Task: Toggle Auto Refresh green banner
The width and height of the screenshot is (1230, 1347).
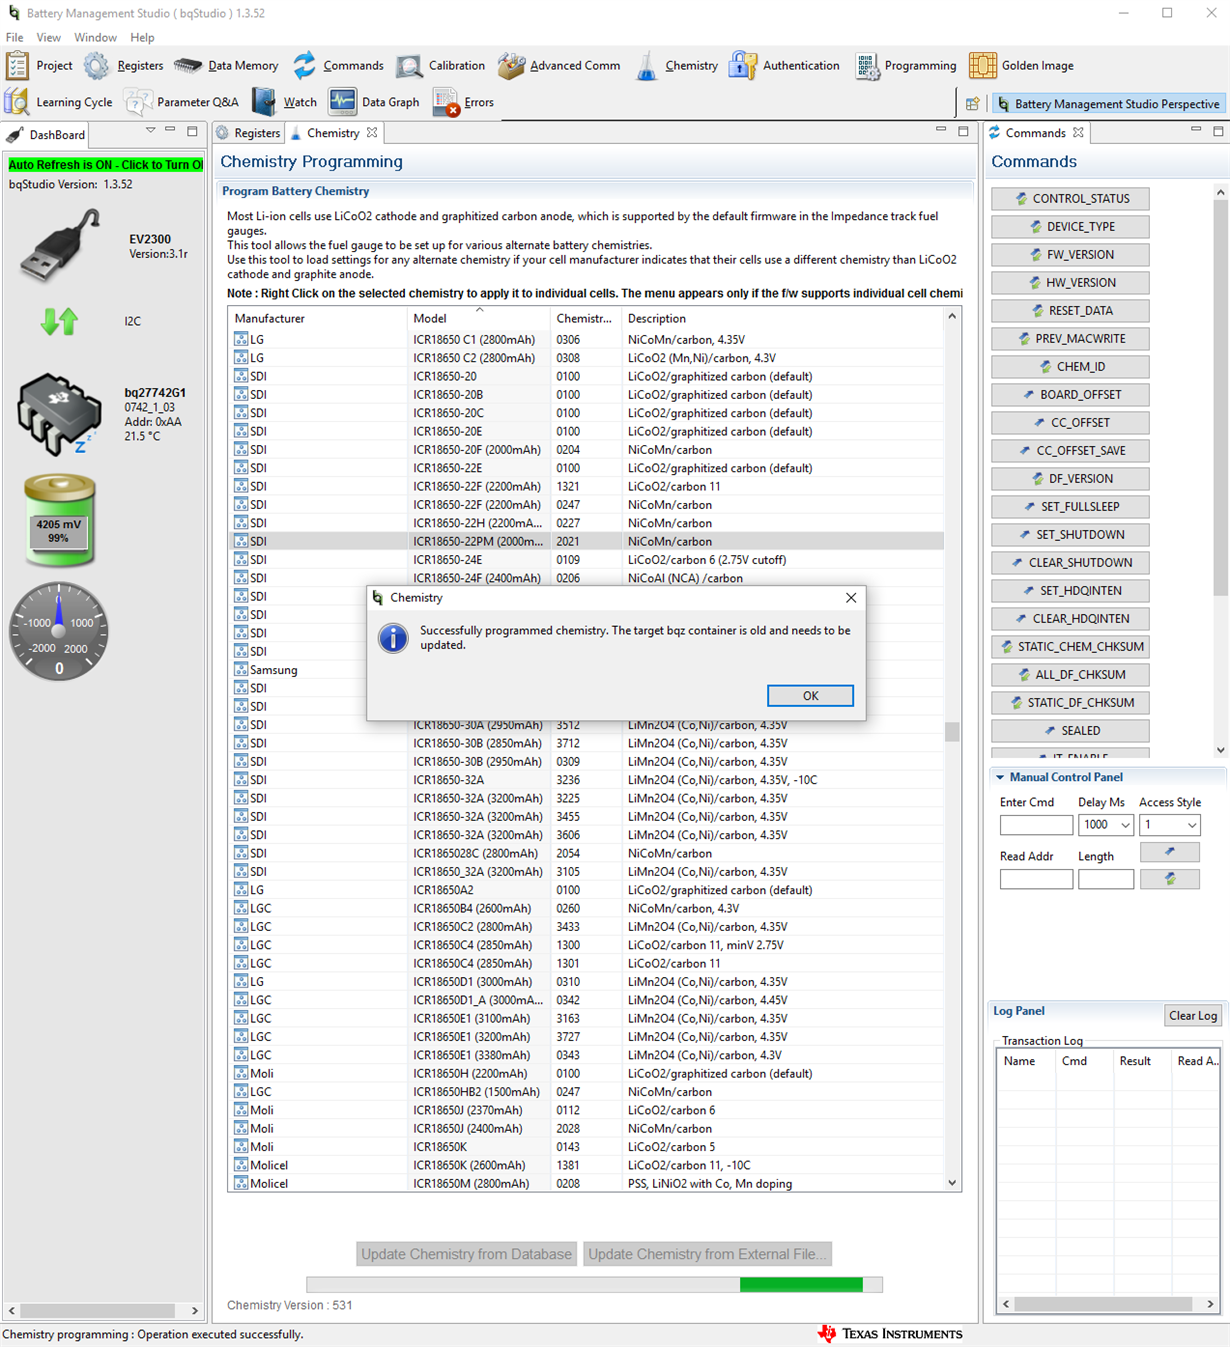Action: tap(105, 165)
